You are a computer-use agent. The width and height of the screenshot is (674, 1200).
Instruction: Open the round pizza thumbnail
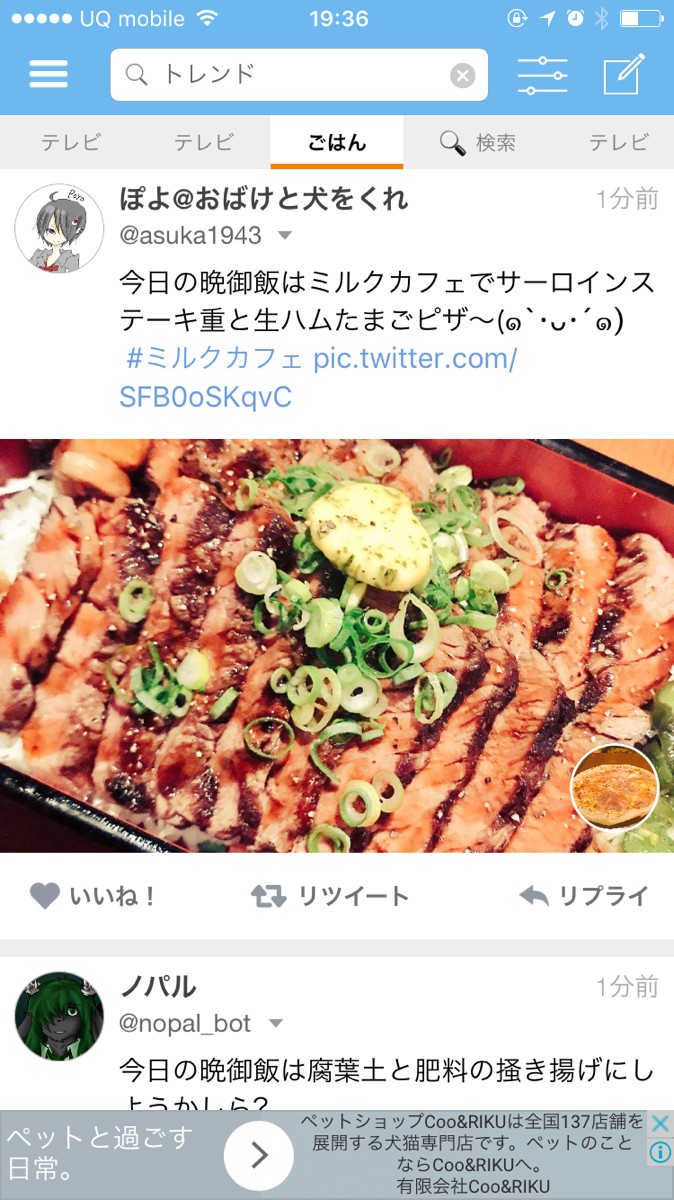coord(614,787)
